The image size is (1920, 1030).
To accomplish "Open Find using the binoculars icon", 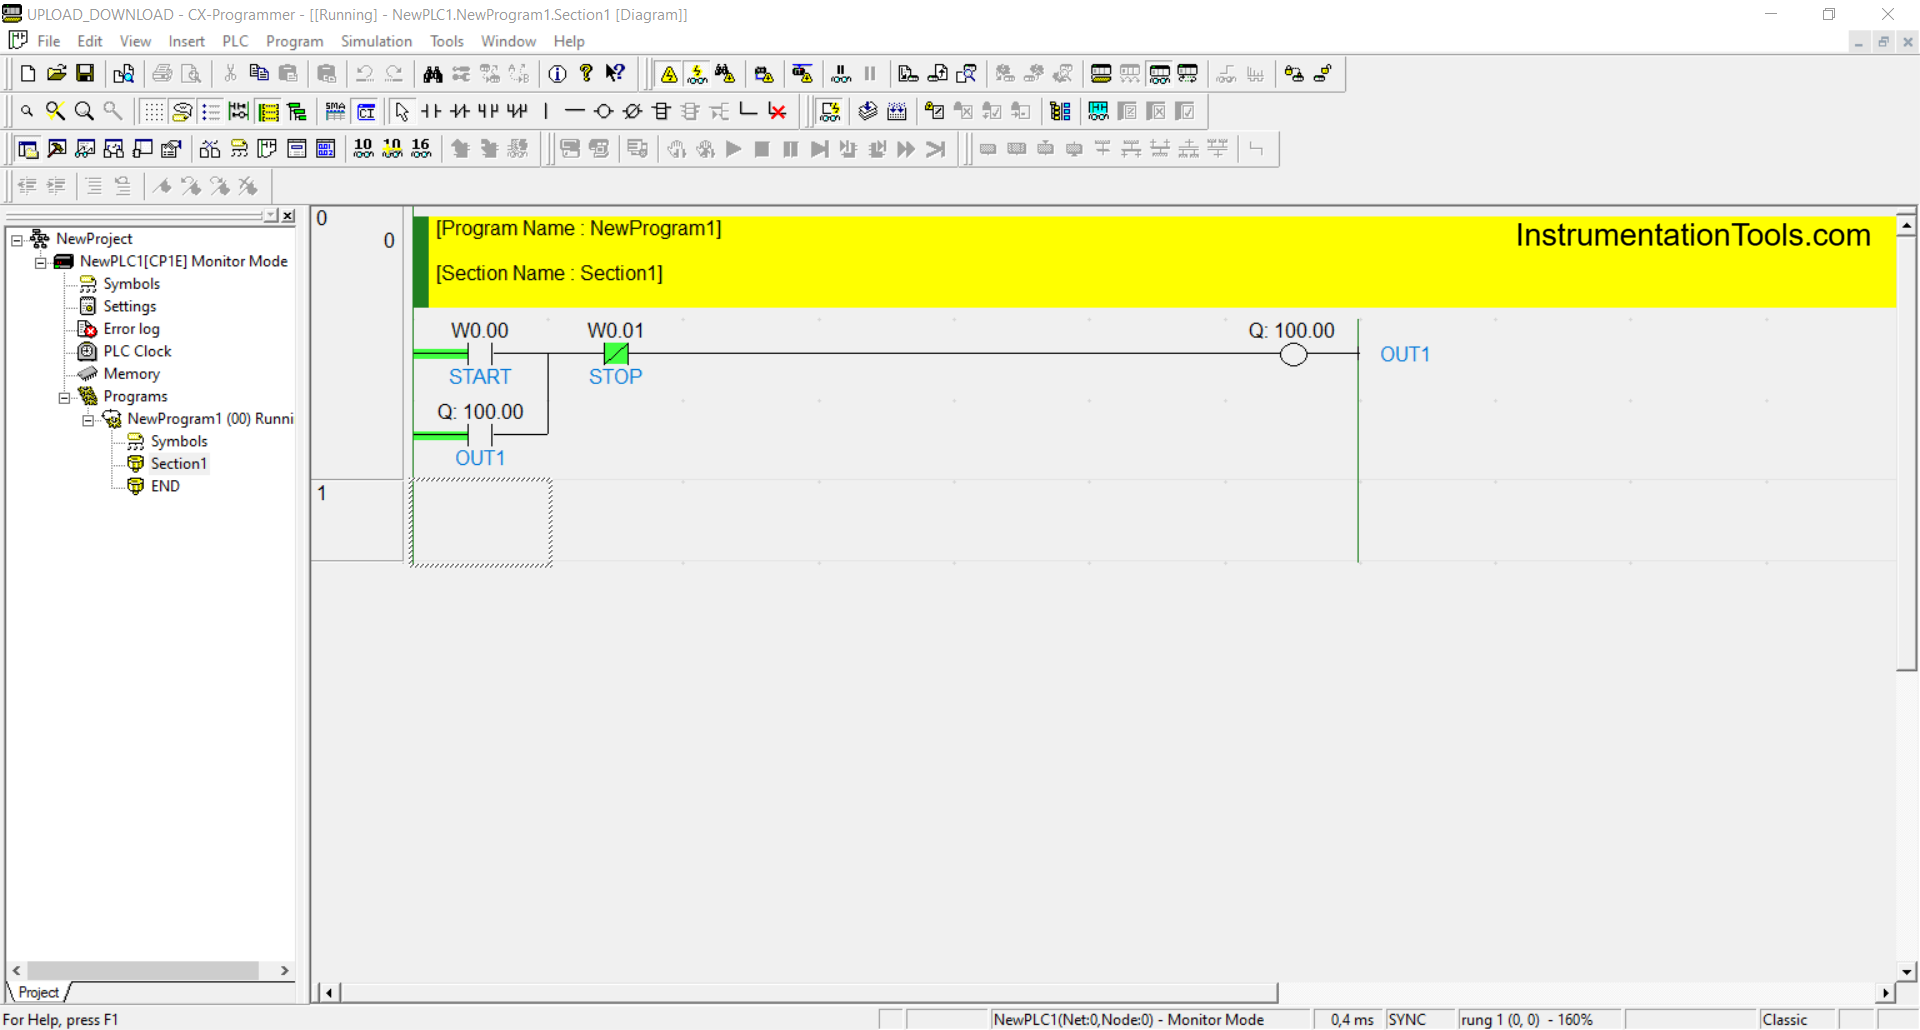I will click(x=433, y=73).
